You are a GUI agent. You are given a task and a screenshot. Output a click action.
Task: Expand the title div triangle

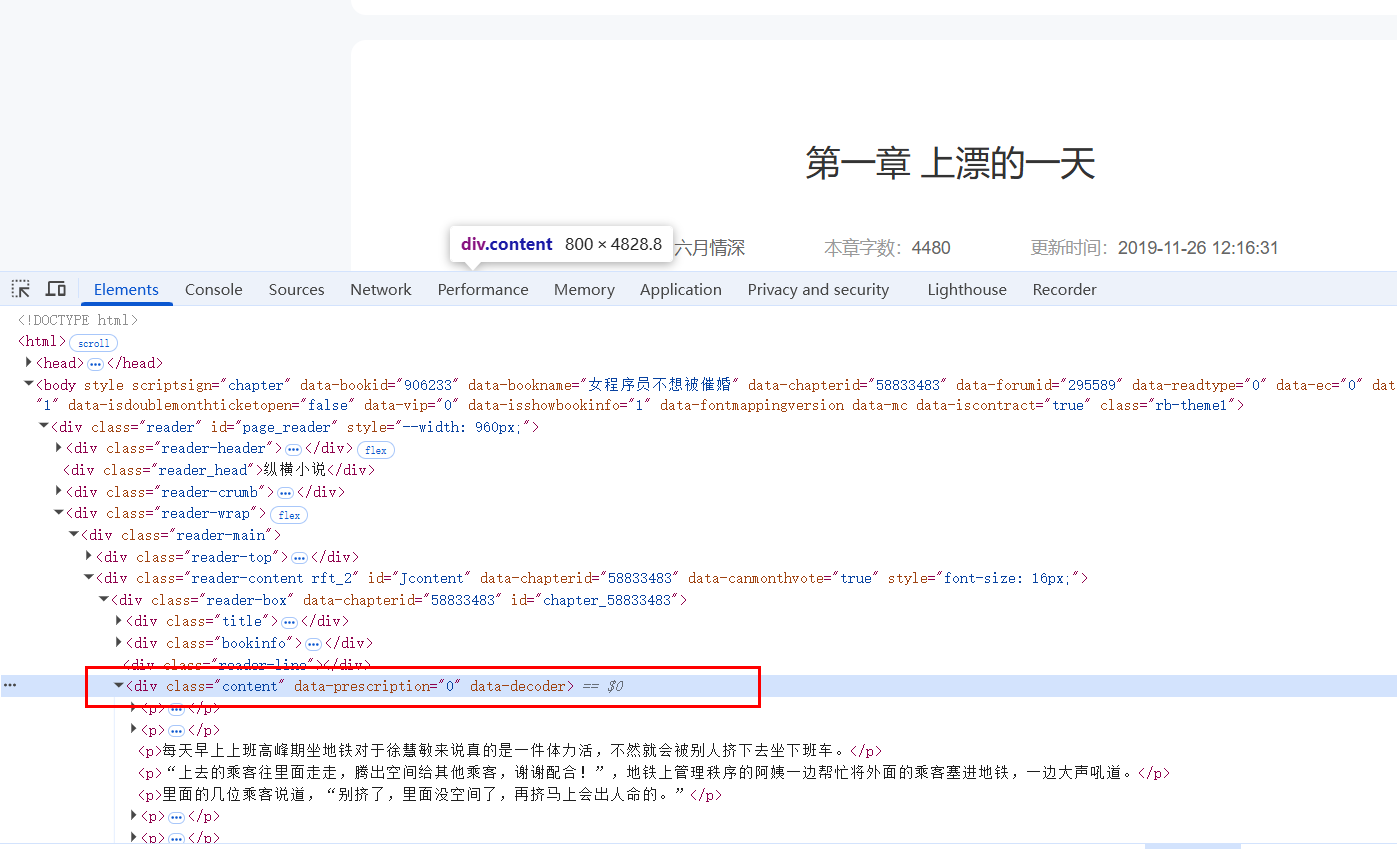[119, 621]
